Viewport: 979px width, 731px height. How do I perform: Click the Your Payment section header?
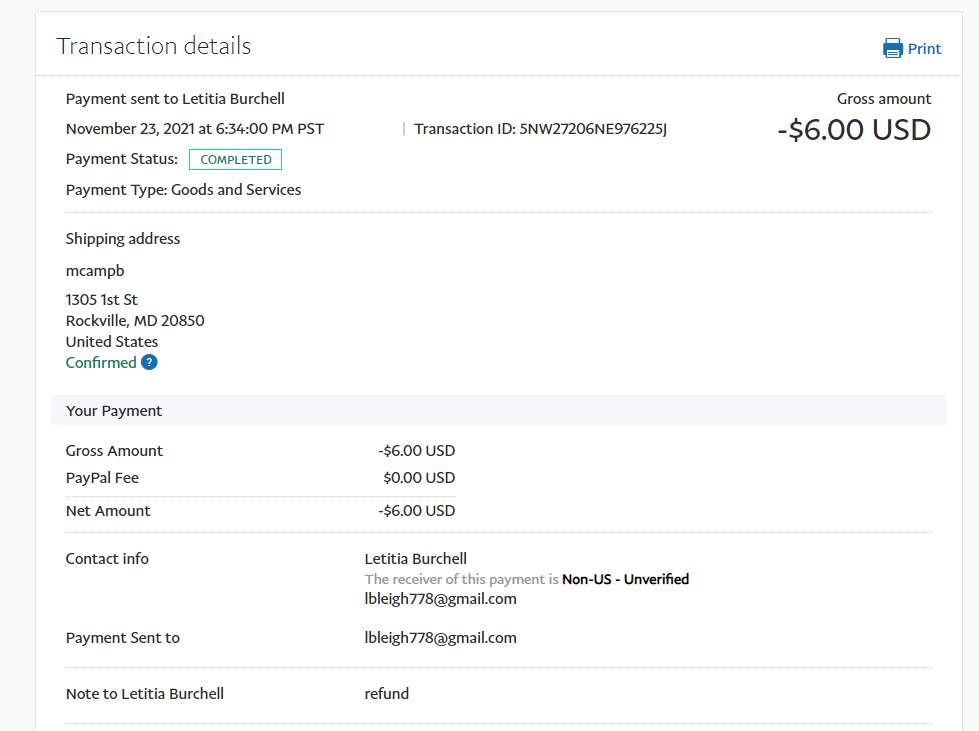point(114,411)
